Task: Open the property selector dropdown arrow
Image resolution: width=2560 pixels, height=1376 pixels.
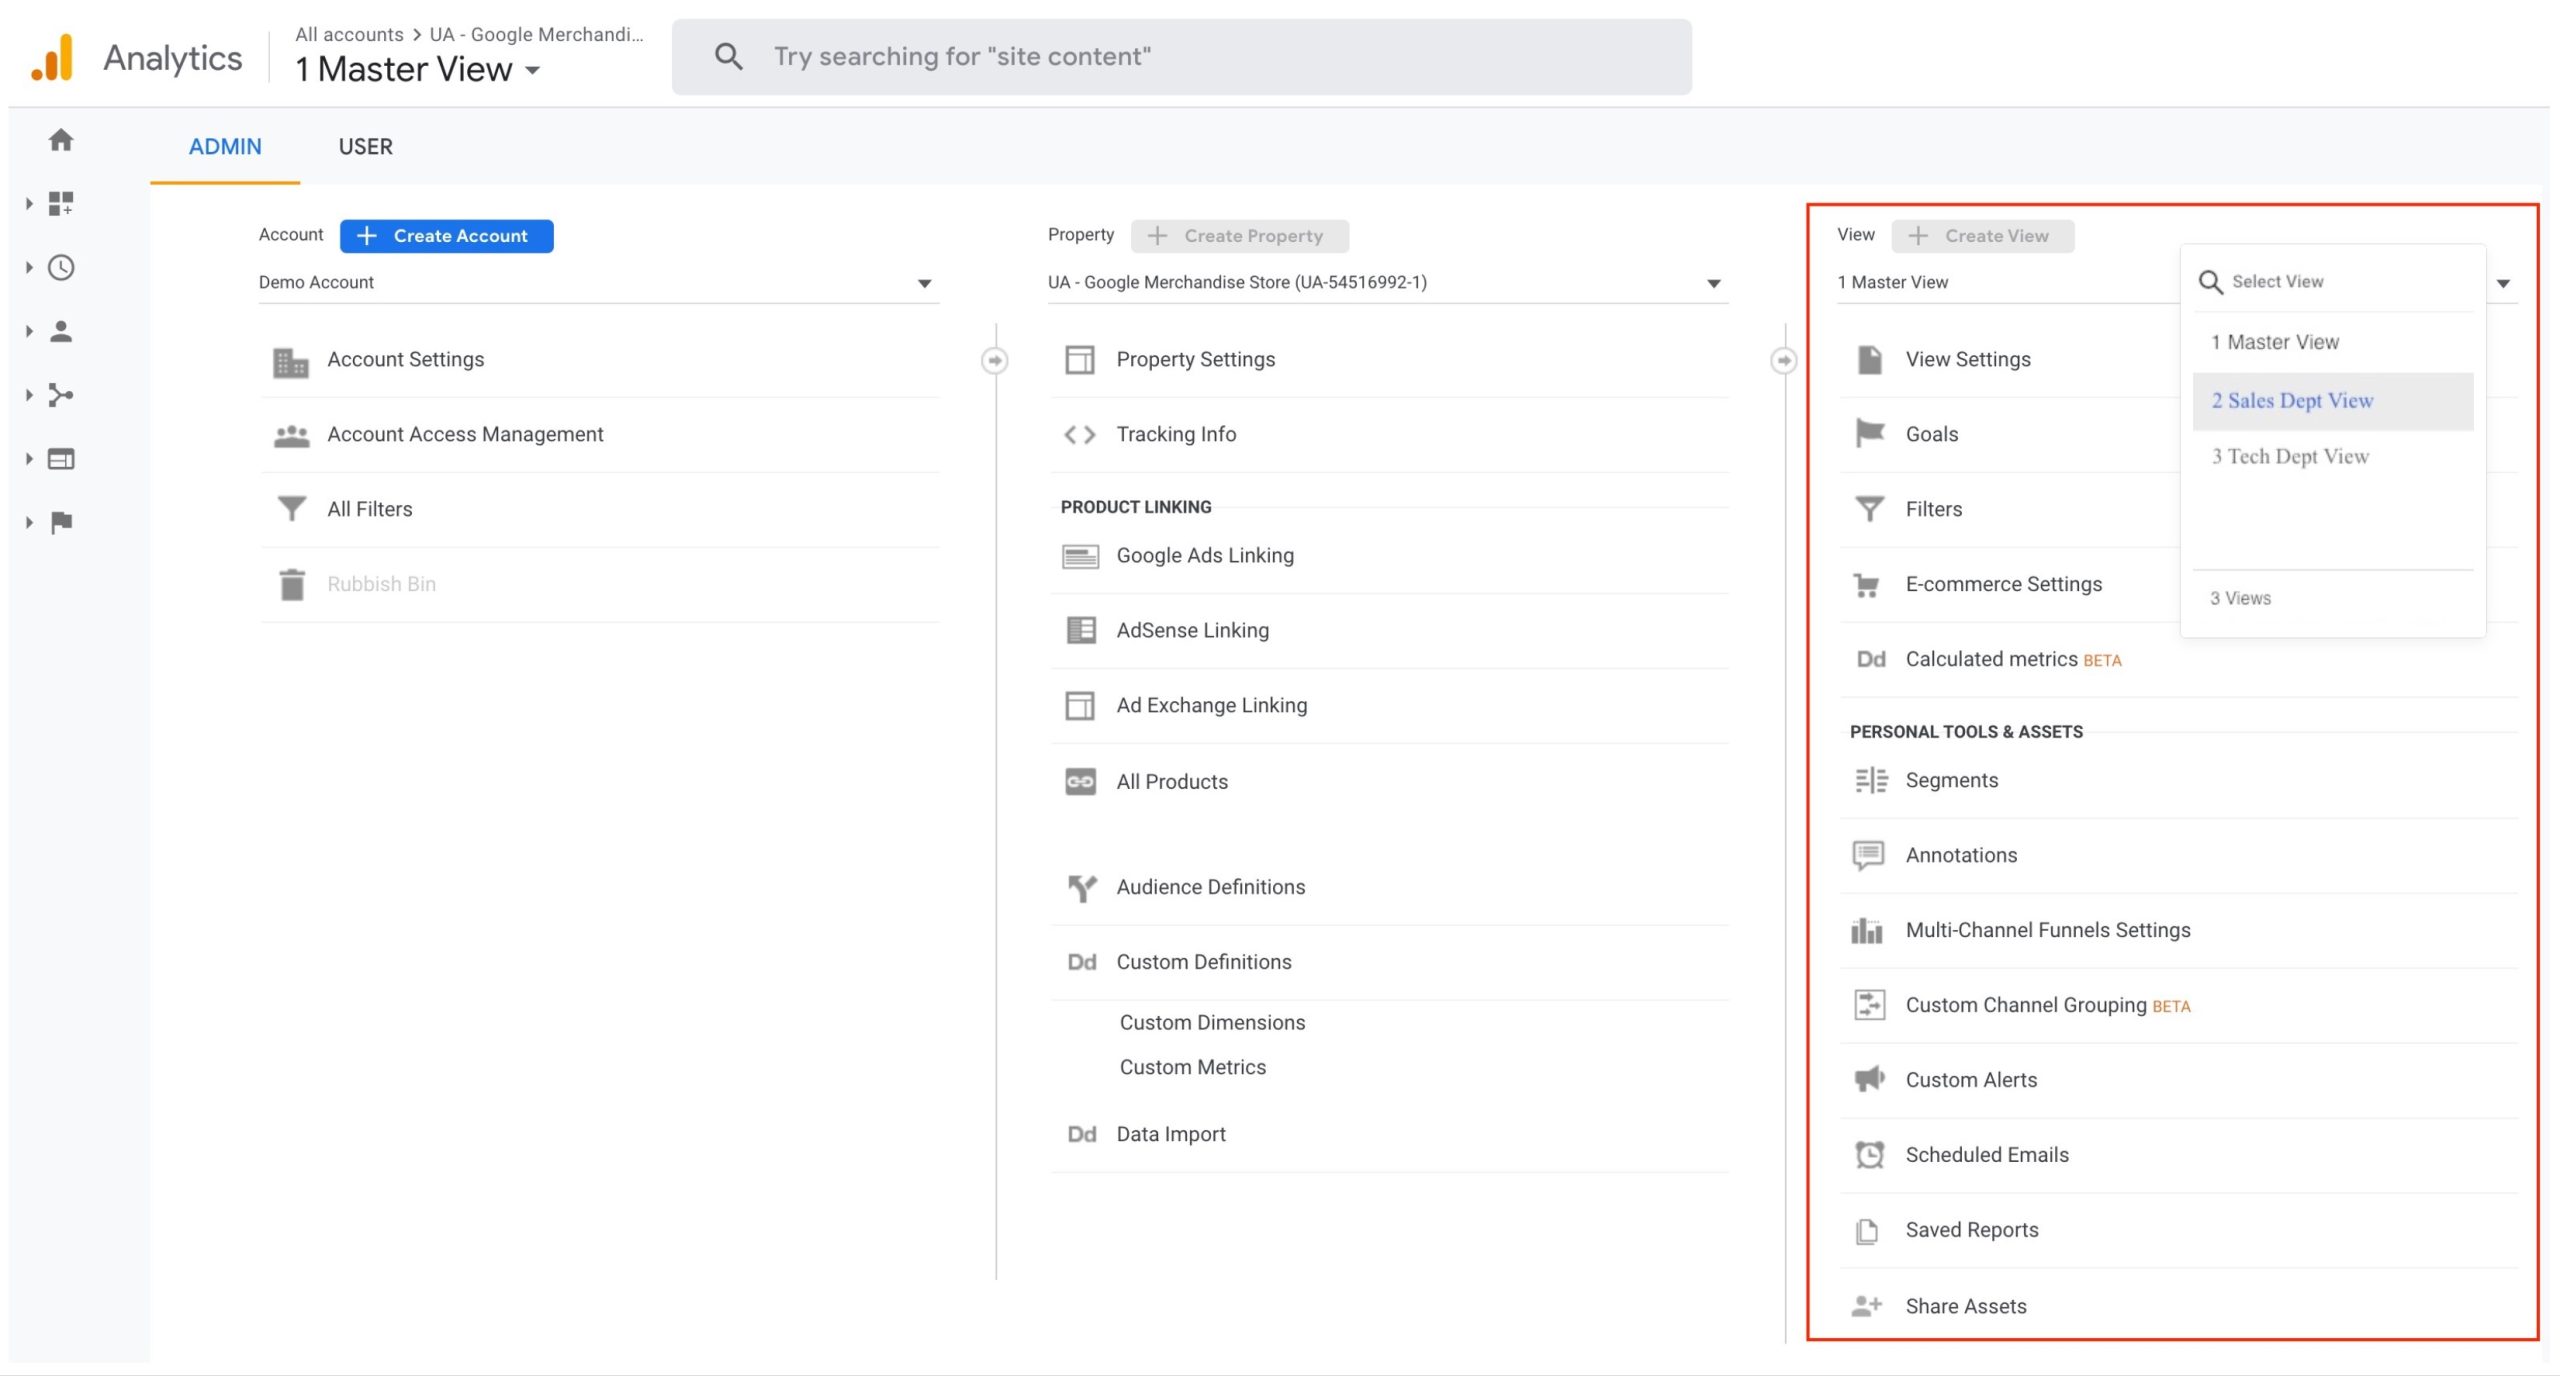Action: point(1713,284)
